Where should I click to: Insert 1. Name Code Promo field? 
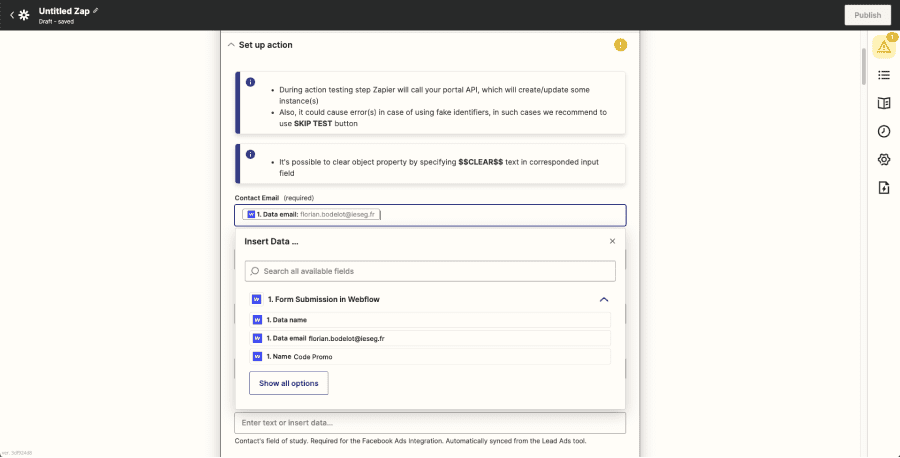click(x=430, y=356)
